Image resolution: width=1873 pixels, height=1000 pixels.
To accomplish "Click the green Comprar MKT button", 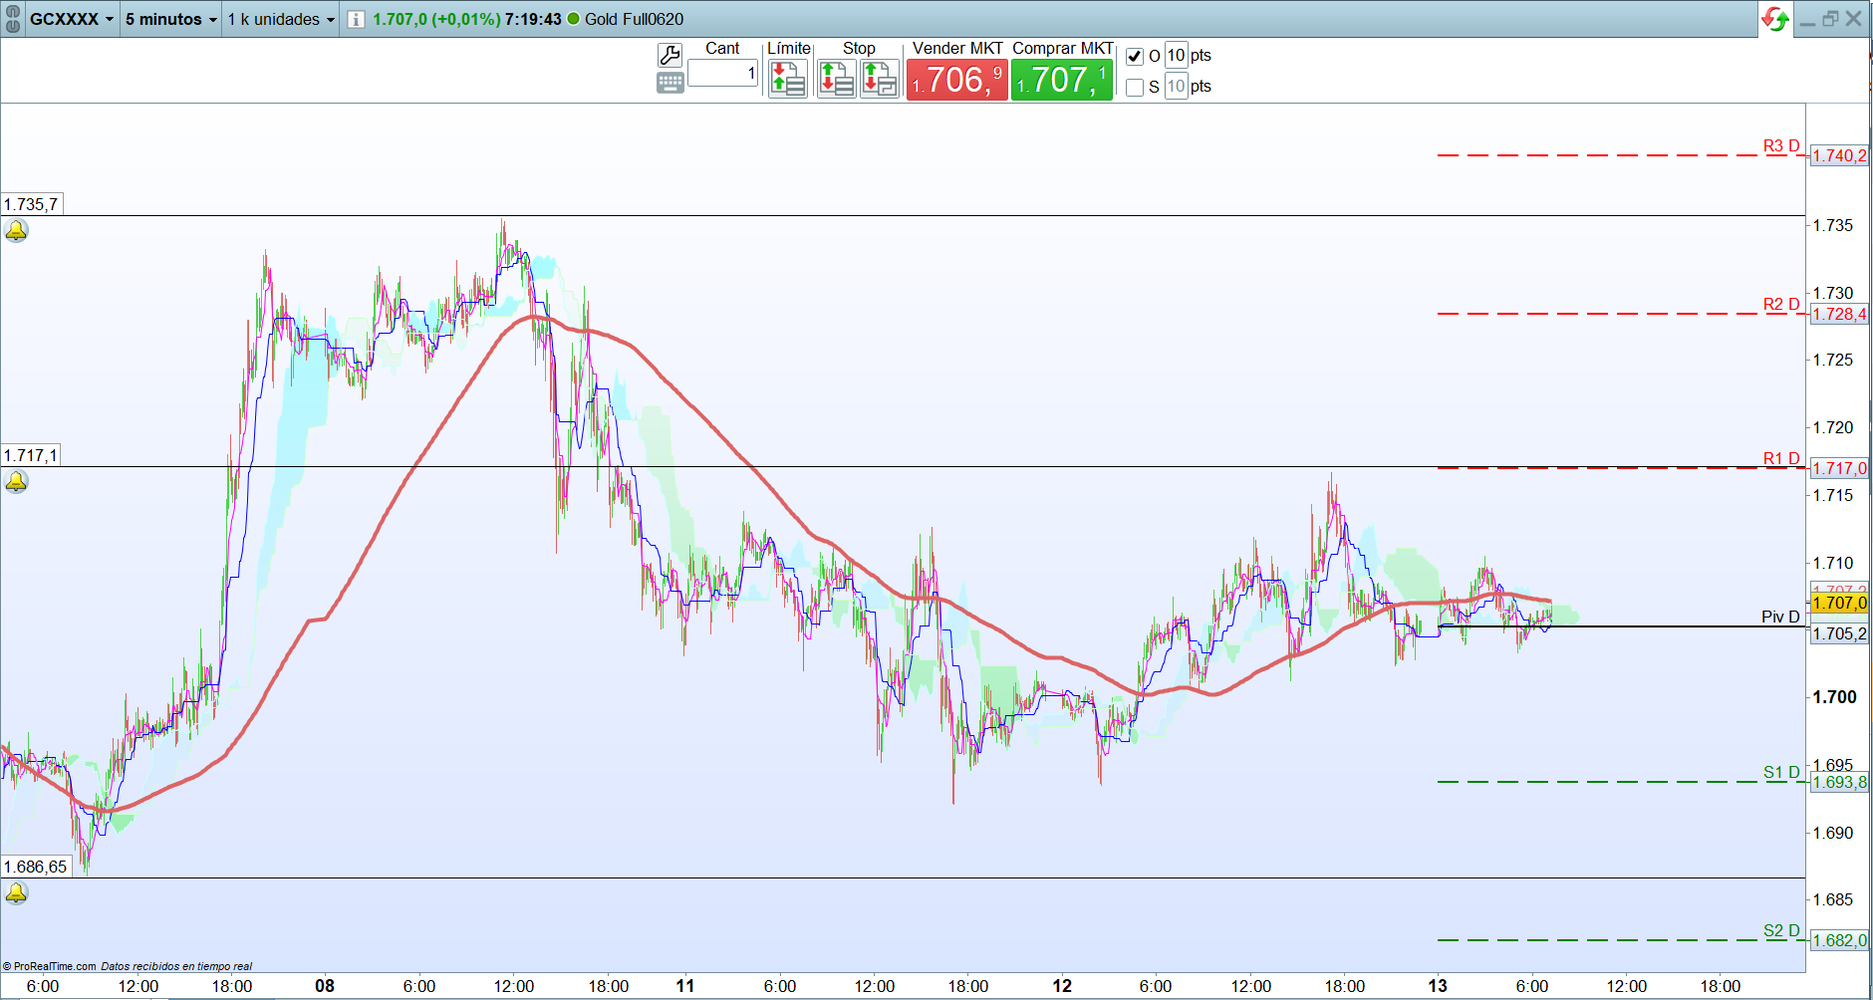I will coord(1062,80).
